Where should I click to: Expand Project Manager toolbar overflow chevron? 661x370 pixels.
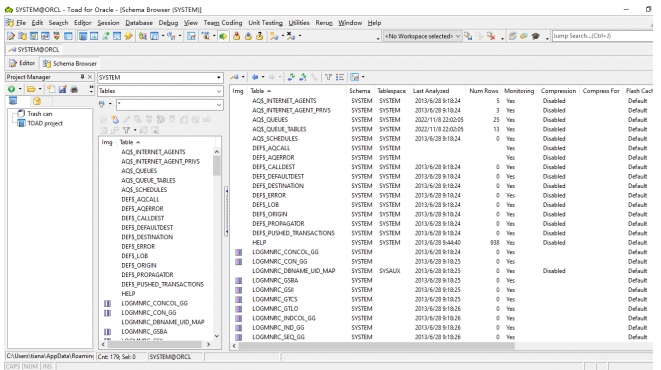(x=91, y=89)
